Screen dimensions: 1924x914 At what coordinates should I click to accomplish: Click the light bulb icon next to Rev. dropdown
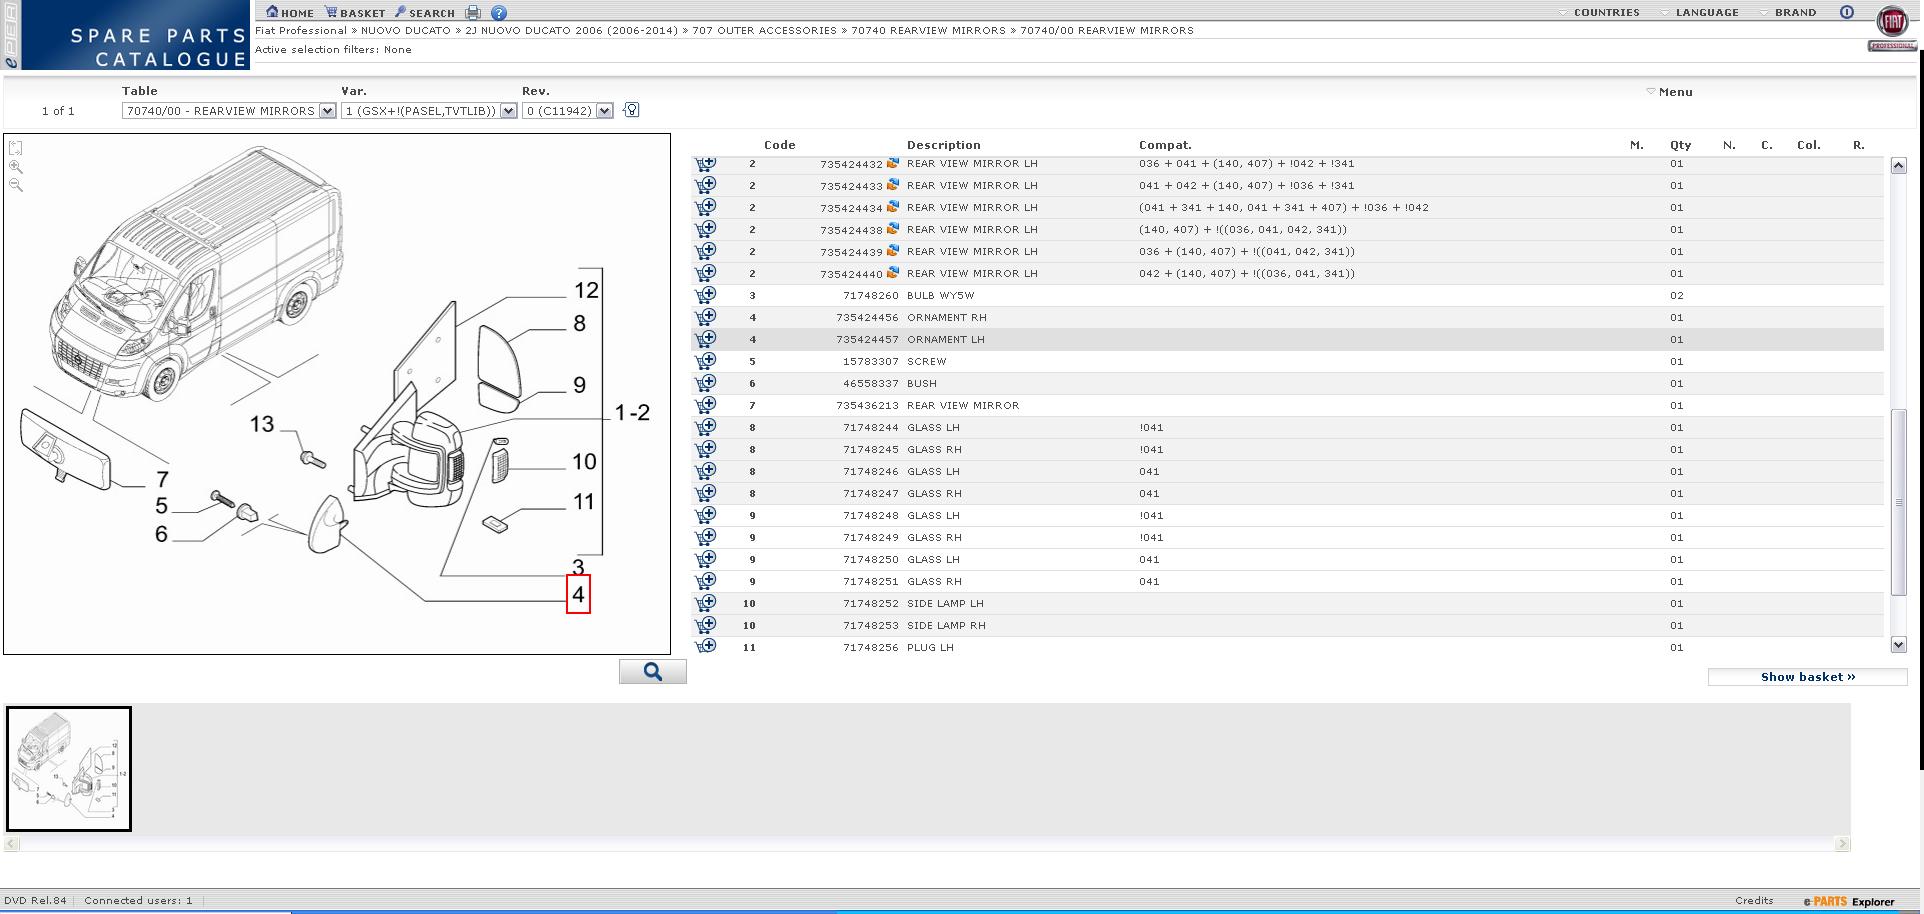(x=631, y=110)
